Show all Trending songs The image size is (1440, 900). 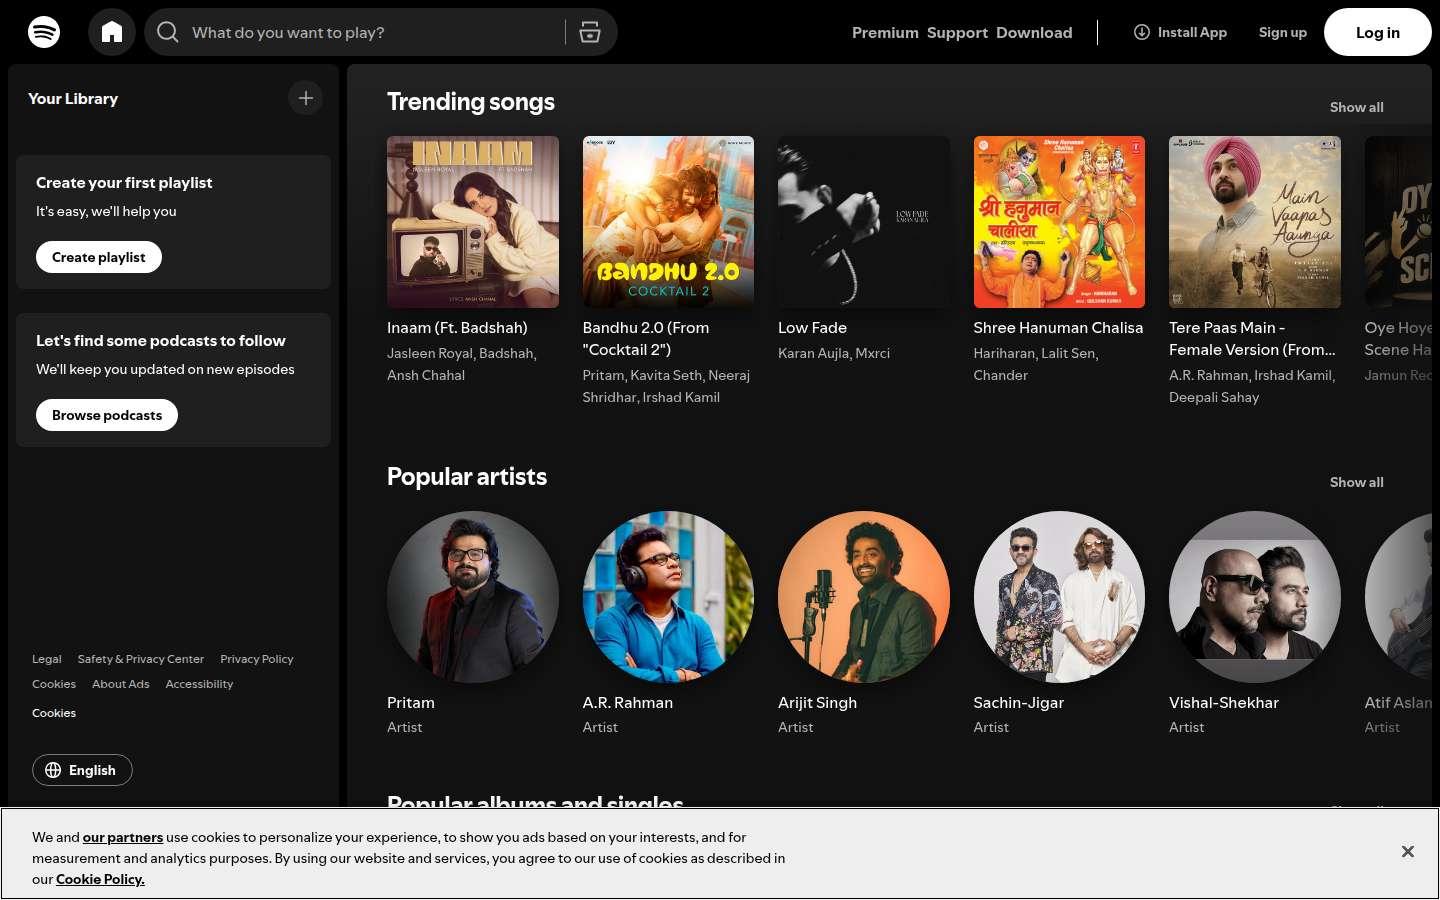[1357, 107]
